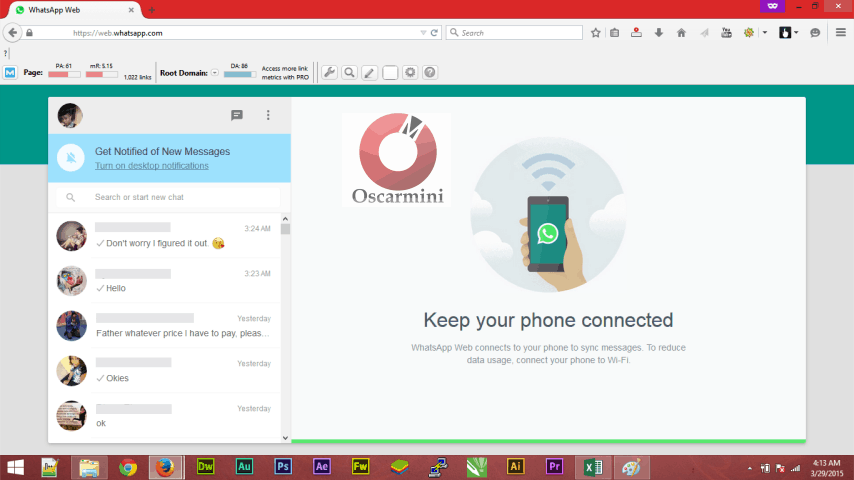Expand the Root Domain dropdown in MozBar
The height and width of the screenshot is (480, 854).
point(215,73)
